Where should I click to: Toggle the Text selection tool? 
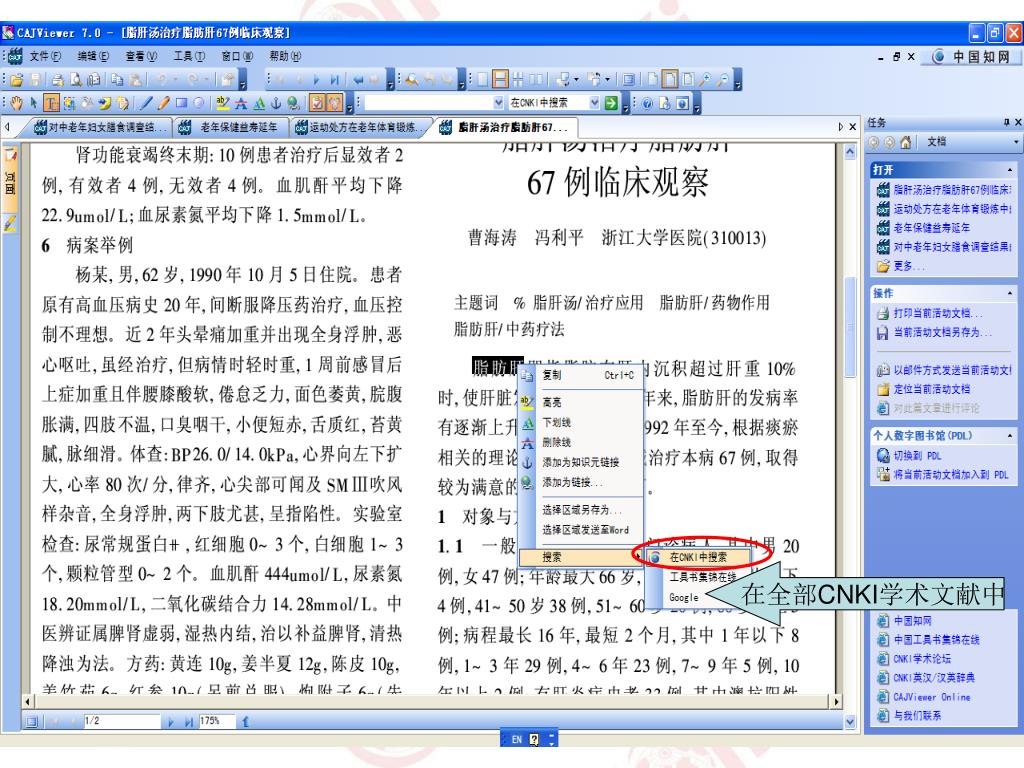tap(52, 103)
